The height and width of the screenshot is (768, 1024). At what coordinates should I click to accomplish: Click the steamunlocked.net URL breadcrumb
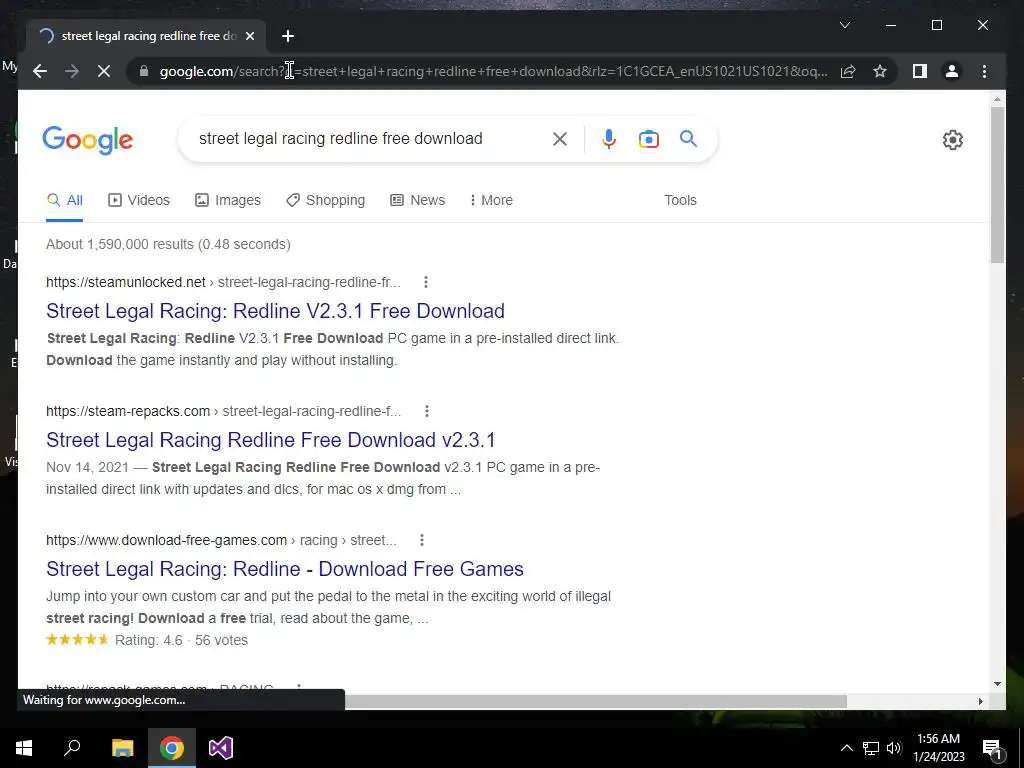point(223,282)
